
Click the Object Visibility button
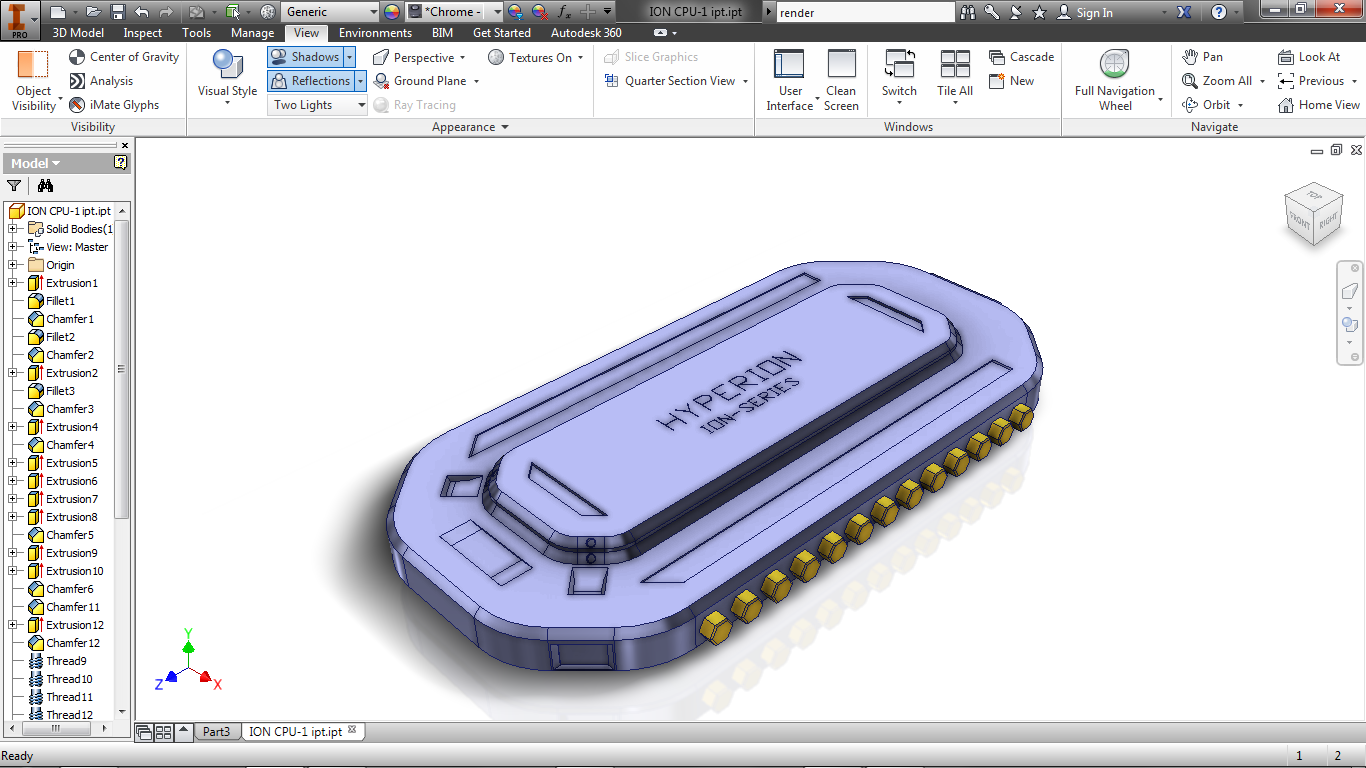[x=34, y=80]
